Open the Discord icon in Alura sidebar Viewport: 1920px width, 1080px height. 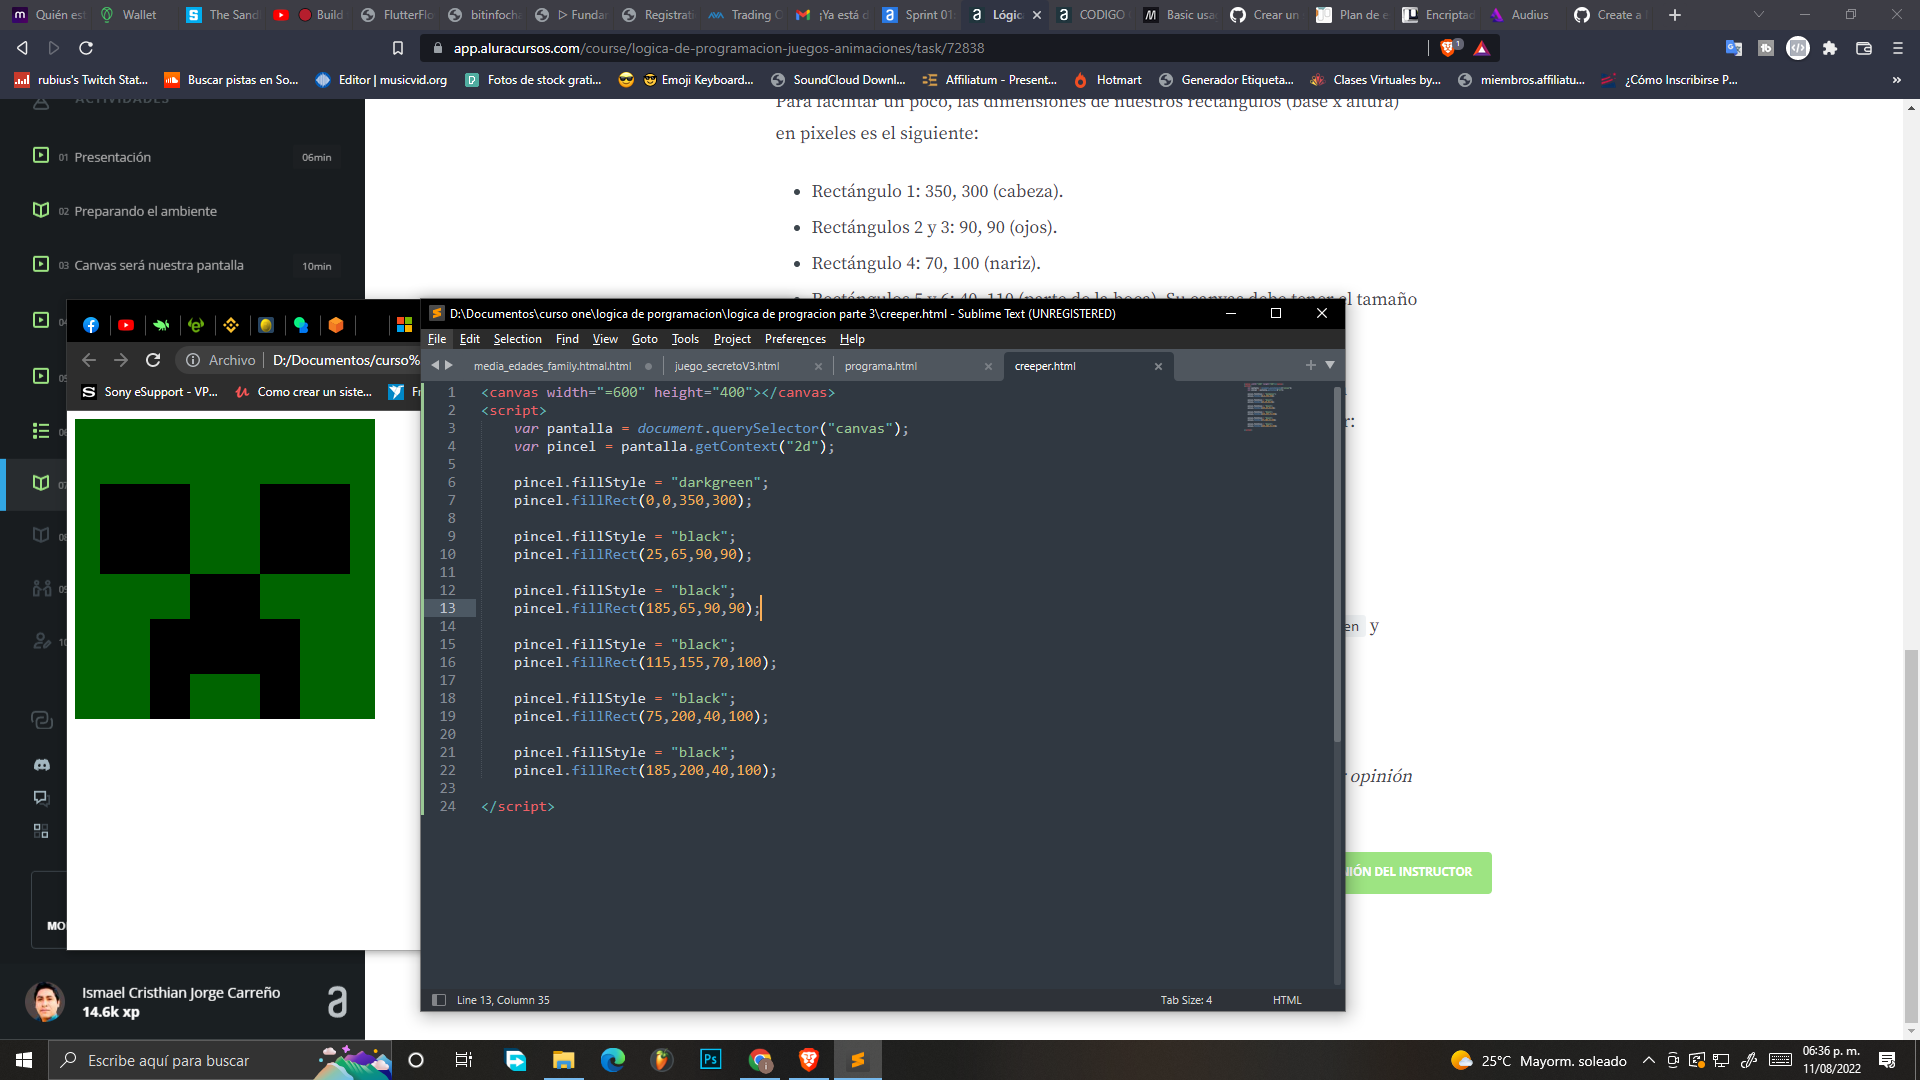coord(41,764)
